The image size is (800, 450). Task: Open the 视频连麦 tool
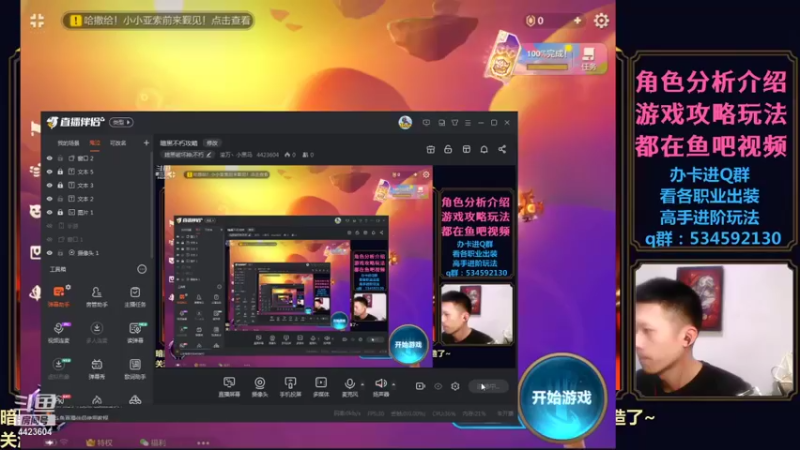click(x=59, y=332)
